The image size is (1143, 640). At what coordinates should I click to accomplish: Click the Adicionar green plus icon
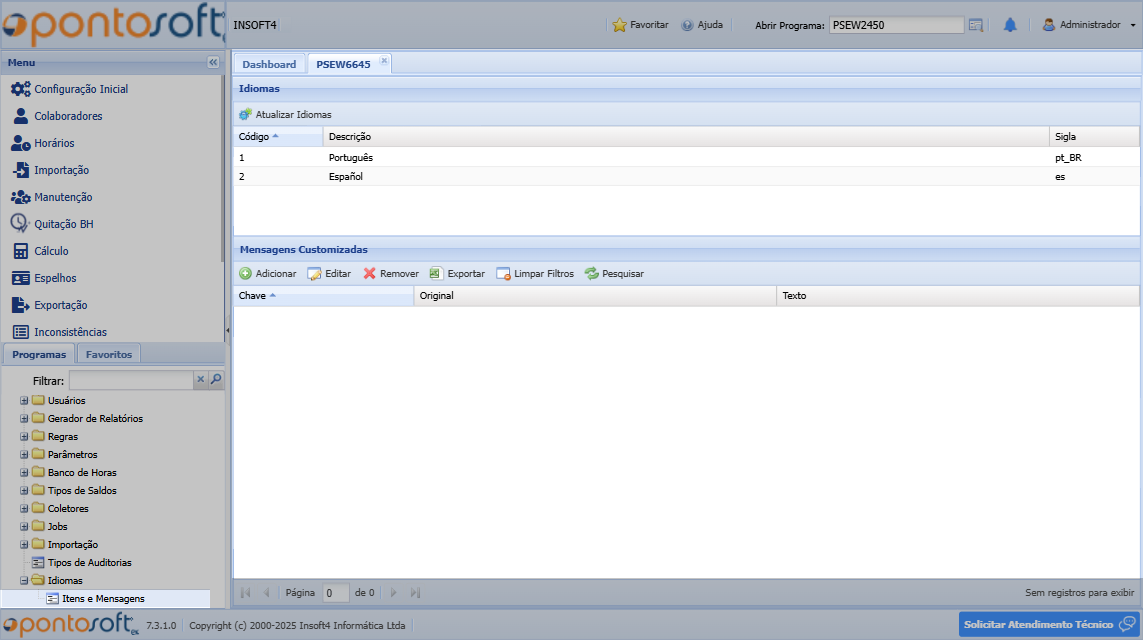pyautogui.click(x=245, y=274)
